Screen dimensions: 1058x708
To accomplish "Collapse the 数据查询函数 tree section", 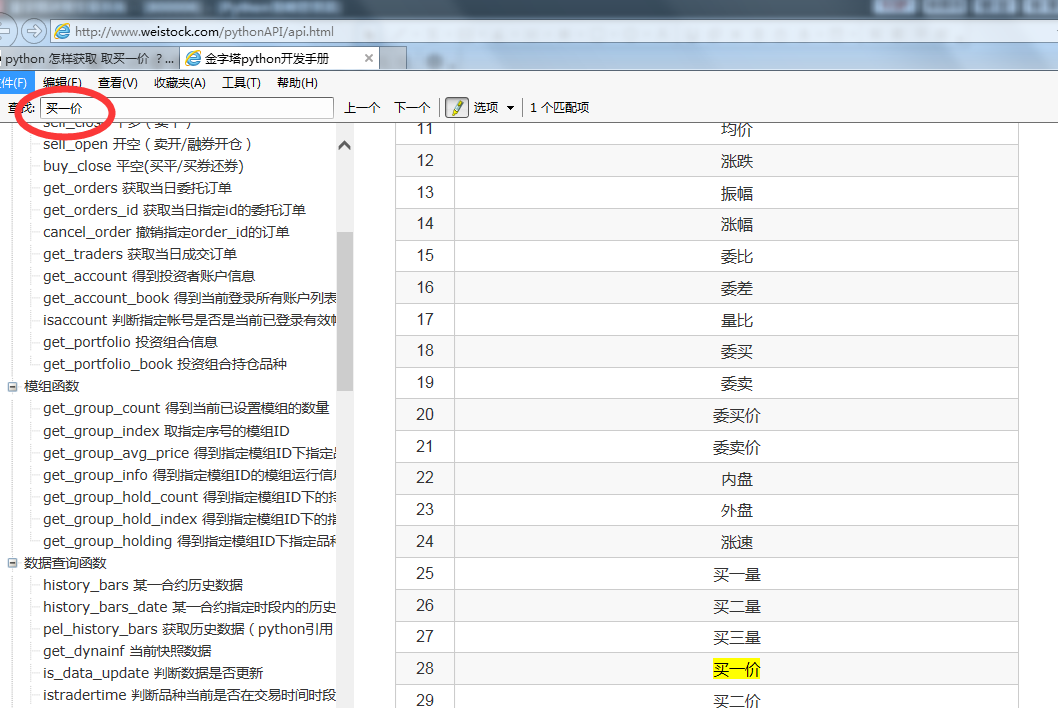I will pos(12,563).
